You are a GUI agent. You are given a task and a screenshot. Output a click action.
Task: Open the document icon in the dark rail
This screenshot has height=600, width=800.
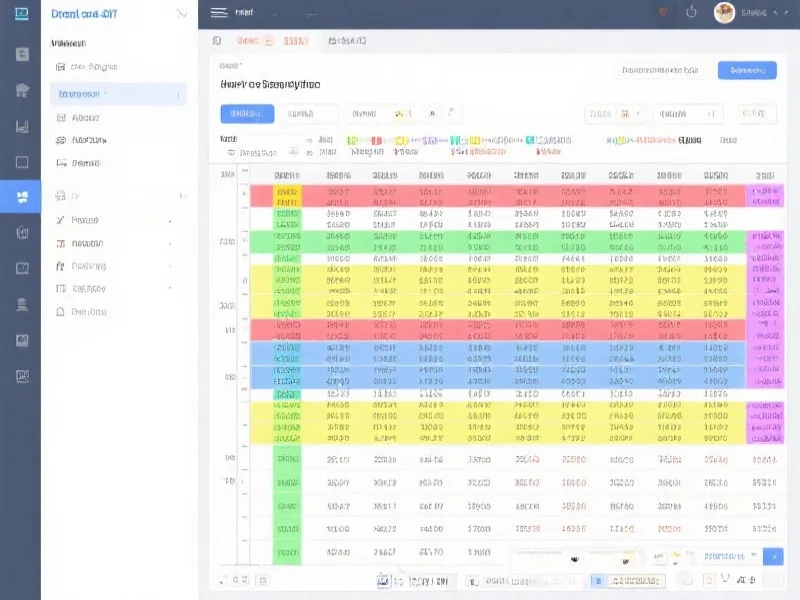[x=22, y=54]
